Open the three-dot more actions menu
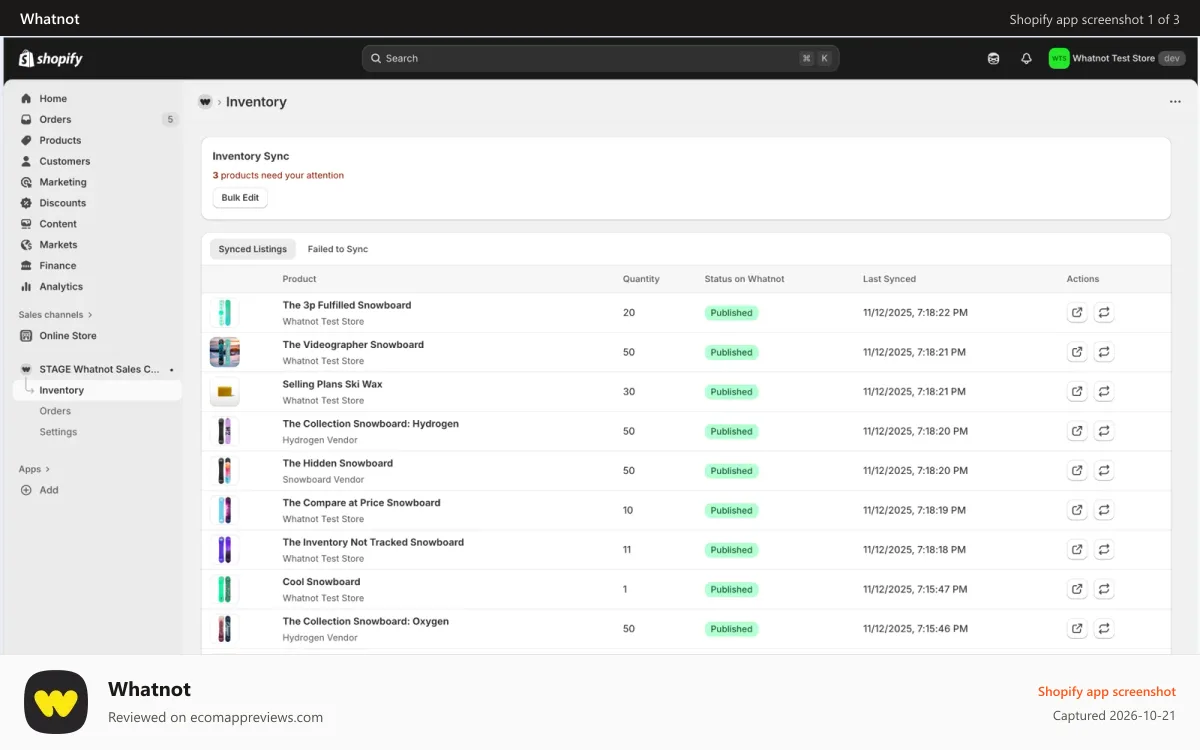 (1175, 102)
